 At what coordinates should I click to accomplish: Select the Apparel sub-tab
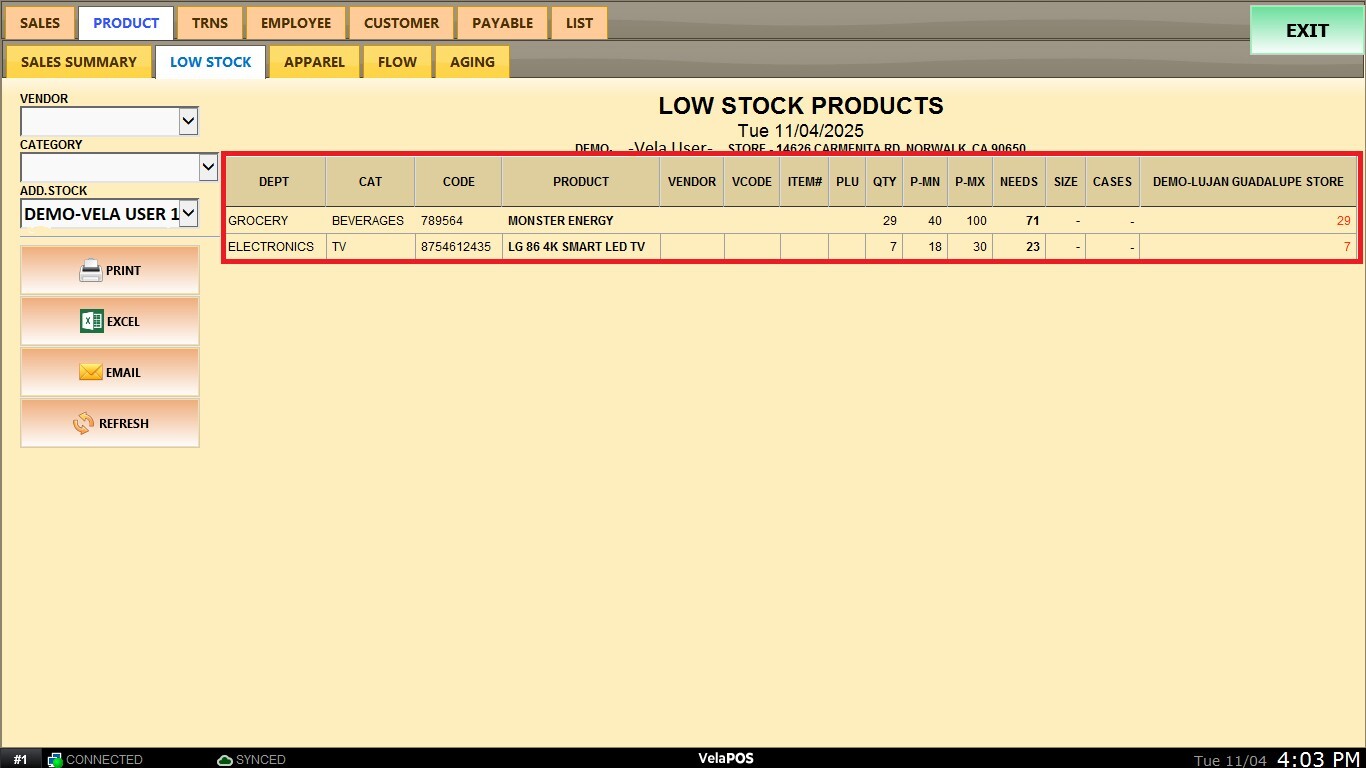coord(314,62)
